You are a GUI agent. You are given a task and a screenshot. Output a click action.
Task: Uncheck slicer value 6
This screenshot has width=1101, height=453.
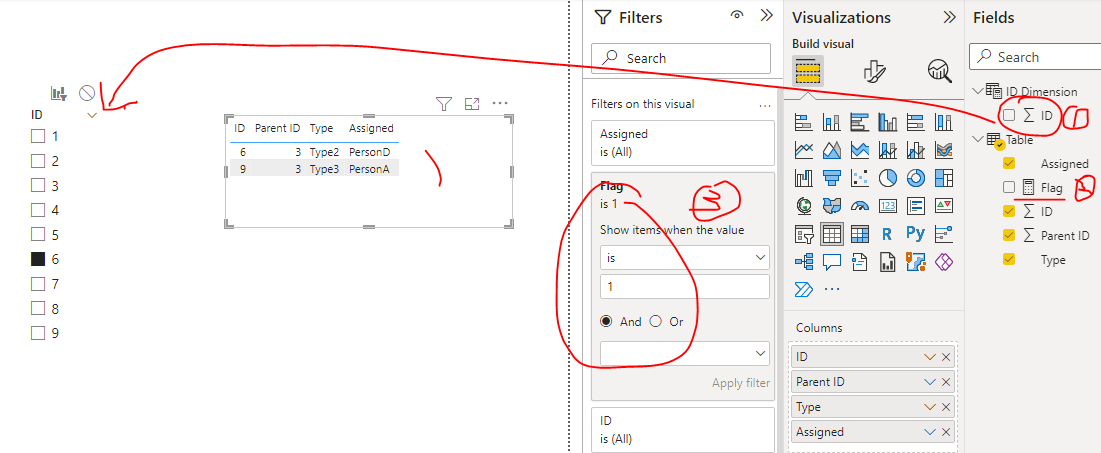click(38, 259)
